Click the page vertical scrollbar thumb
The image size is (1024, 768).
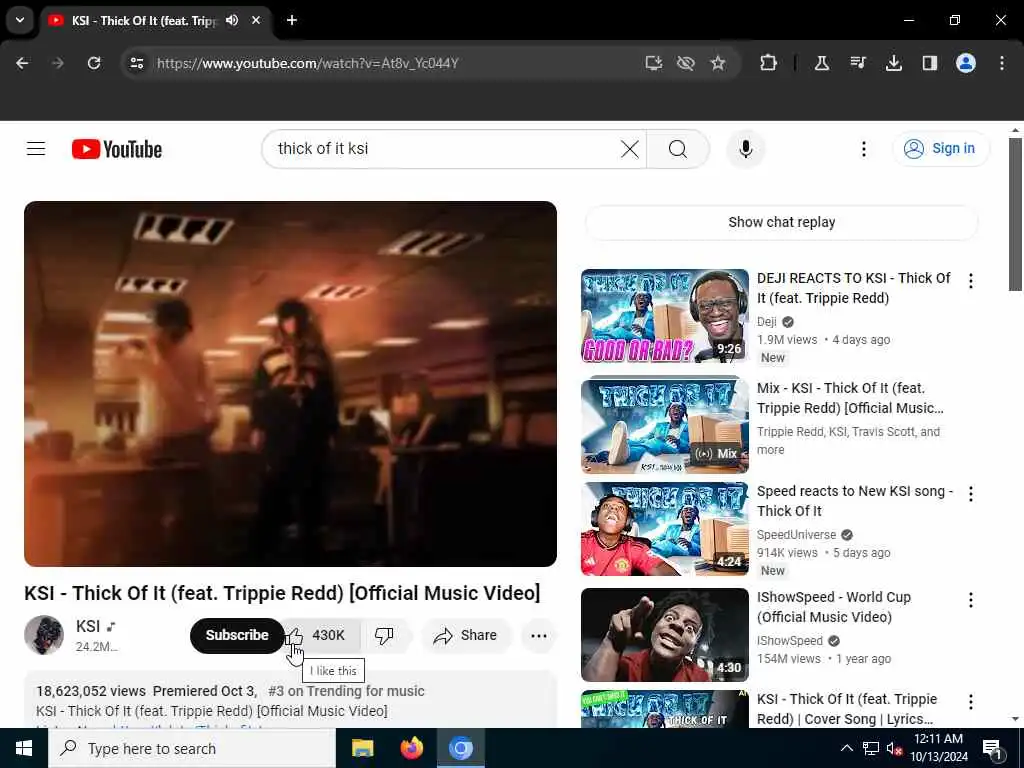coord(1015,214)
